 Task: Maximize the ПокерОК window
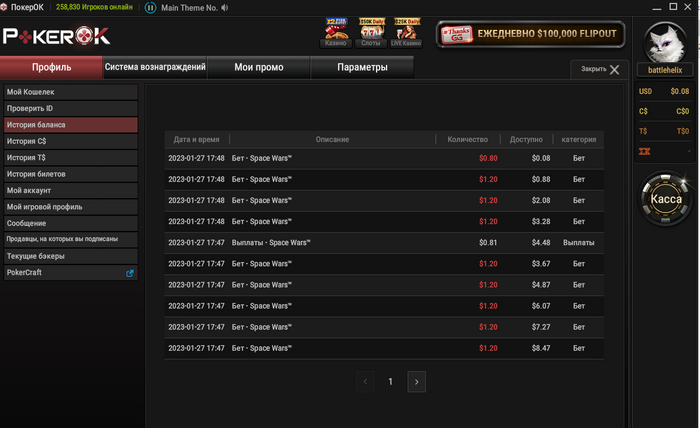[673, 7]
